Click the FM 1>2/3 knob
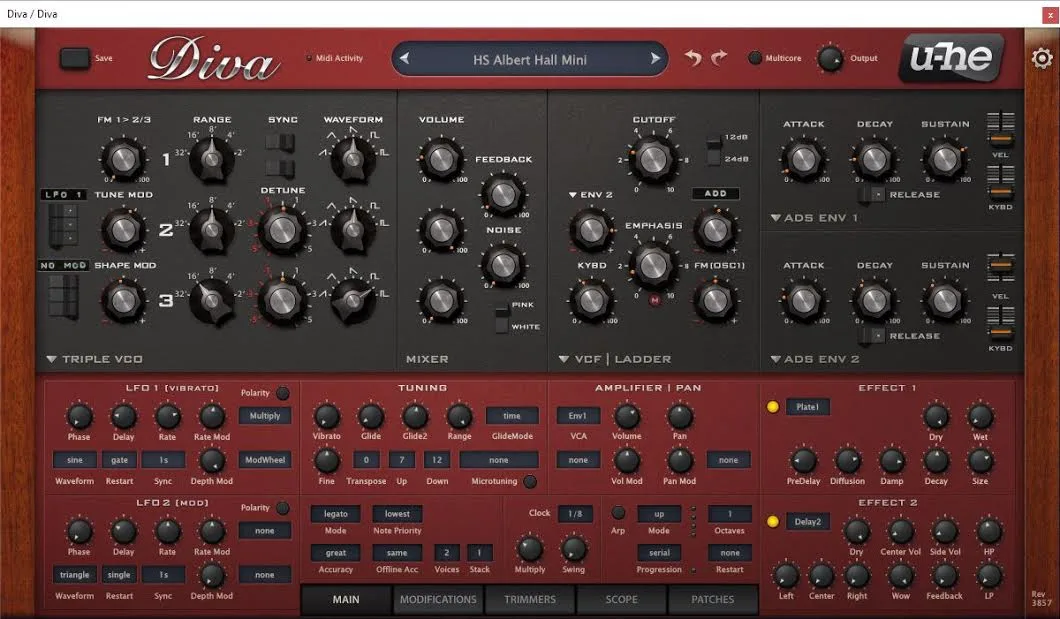The width and height of the screenshot is (1060, 619). [123, 159]
